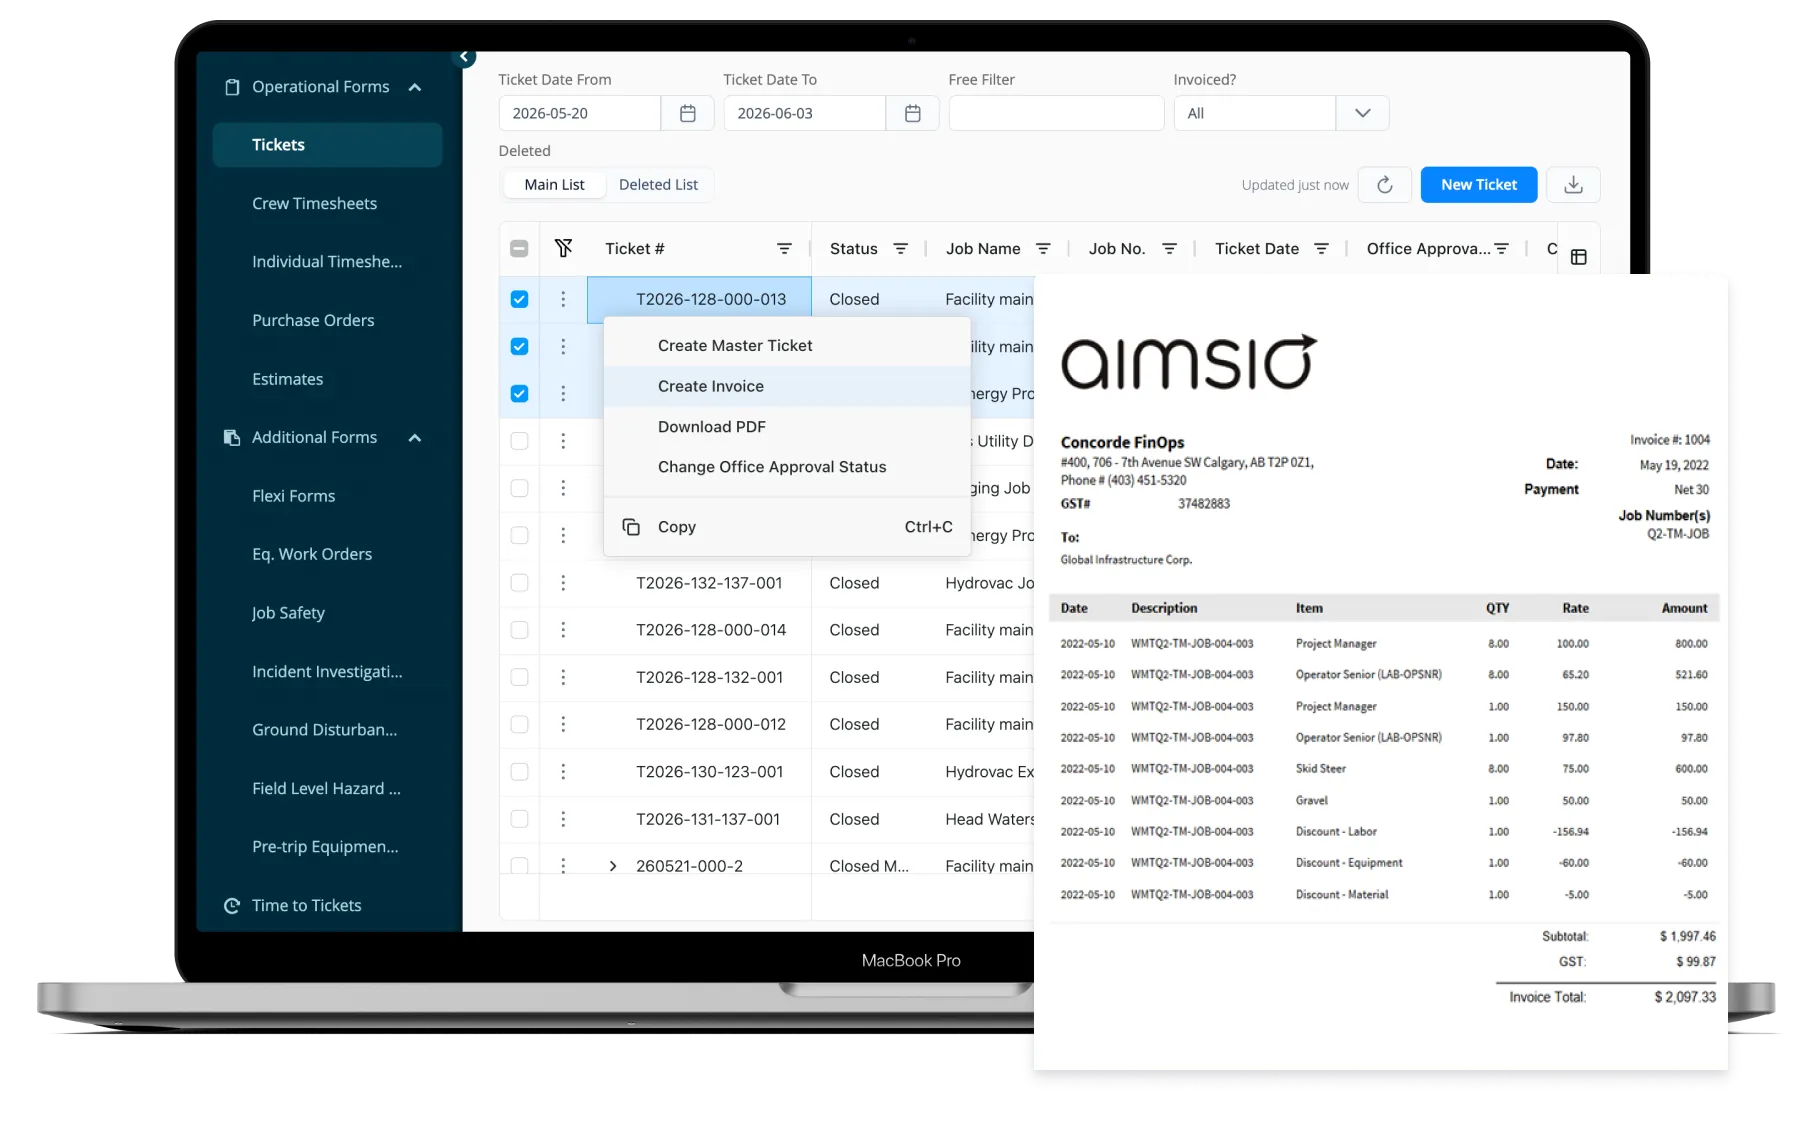Switch to Main List tab
The height and width of the screenshot is (1124, 1812).
554,185
